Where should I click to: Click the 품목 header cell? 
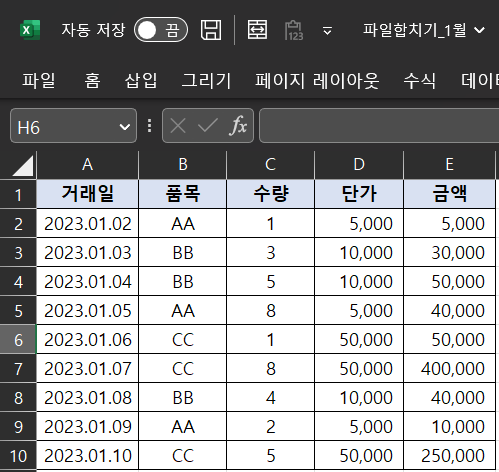[x=183, y=194]
